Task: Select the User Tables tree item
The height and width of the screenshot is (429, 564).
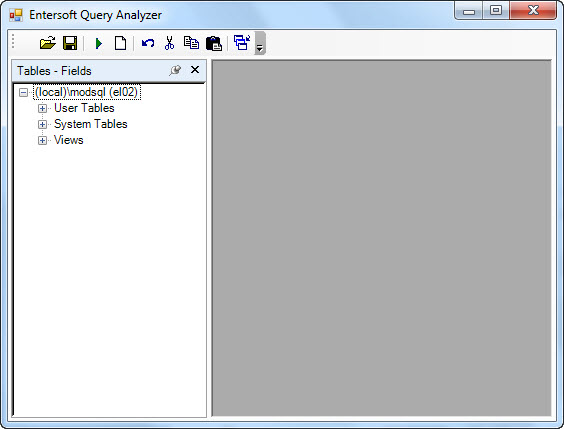Action: (84, 108)
